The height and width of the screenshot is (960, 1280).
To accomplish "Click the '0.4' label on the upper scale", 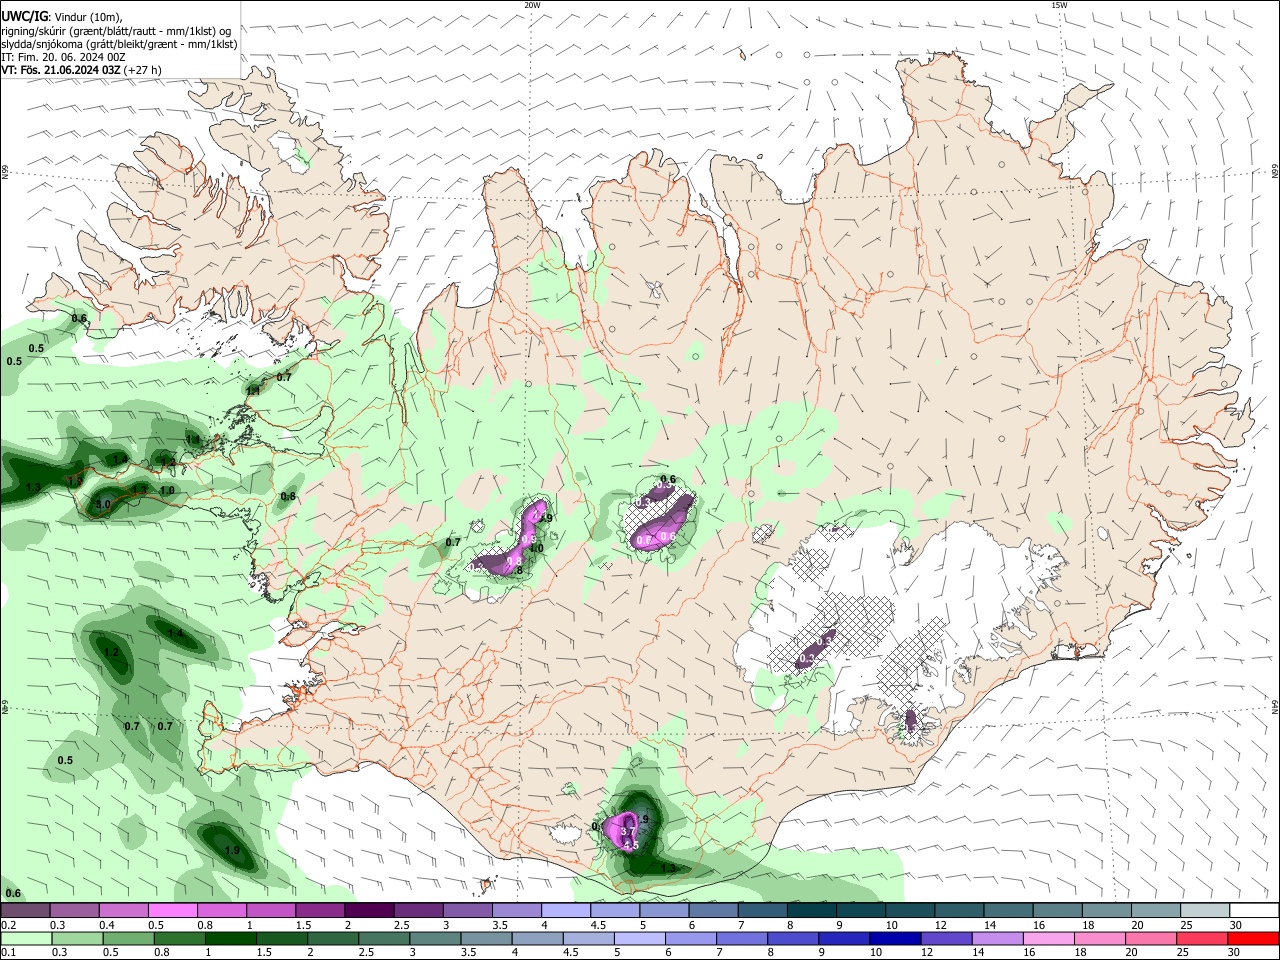I will click(x=106, y=925).
